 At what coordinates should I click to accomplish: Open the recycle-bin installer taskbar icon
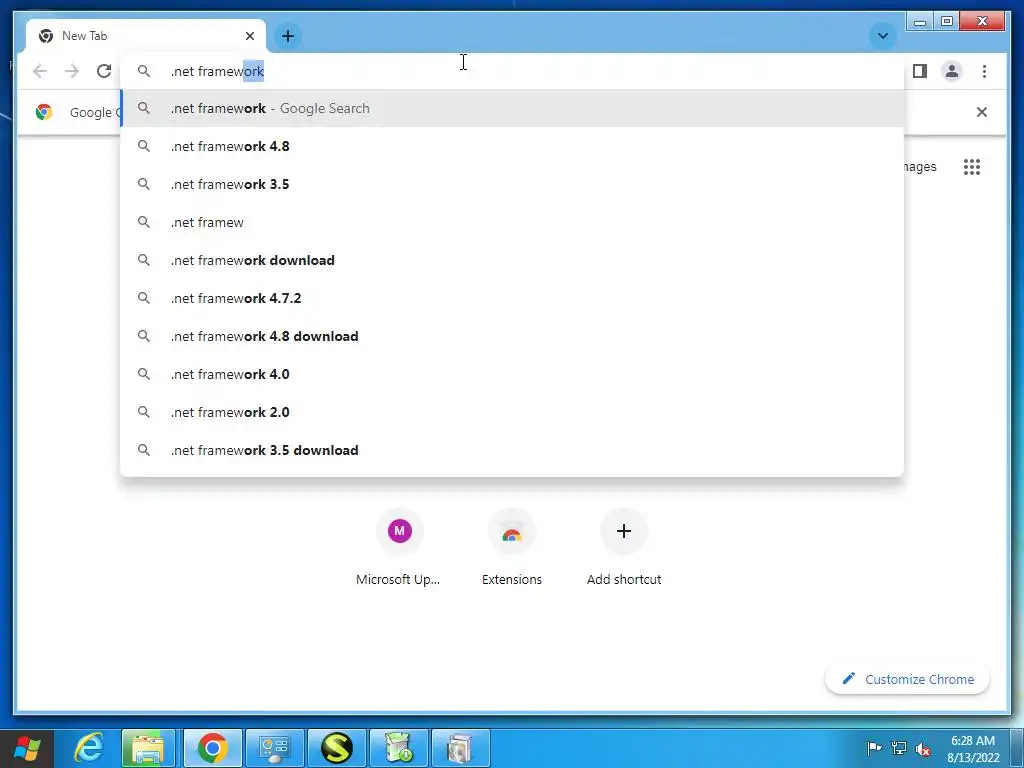click(399, 748)
